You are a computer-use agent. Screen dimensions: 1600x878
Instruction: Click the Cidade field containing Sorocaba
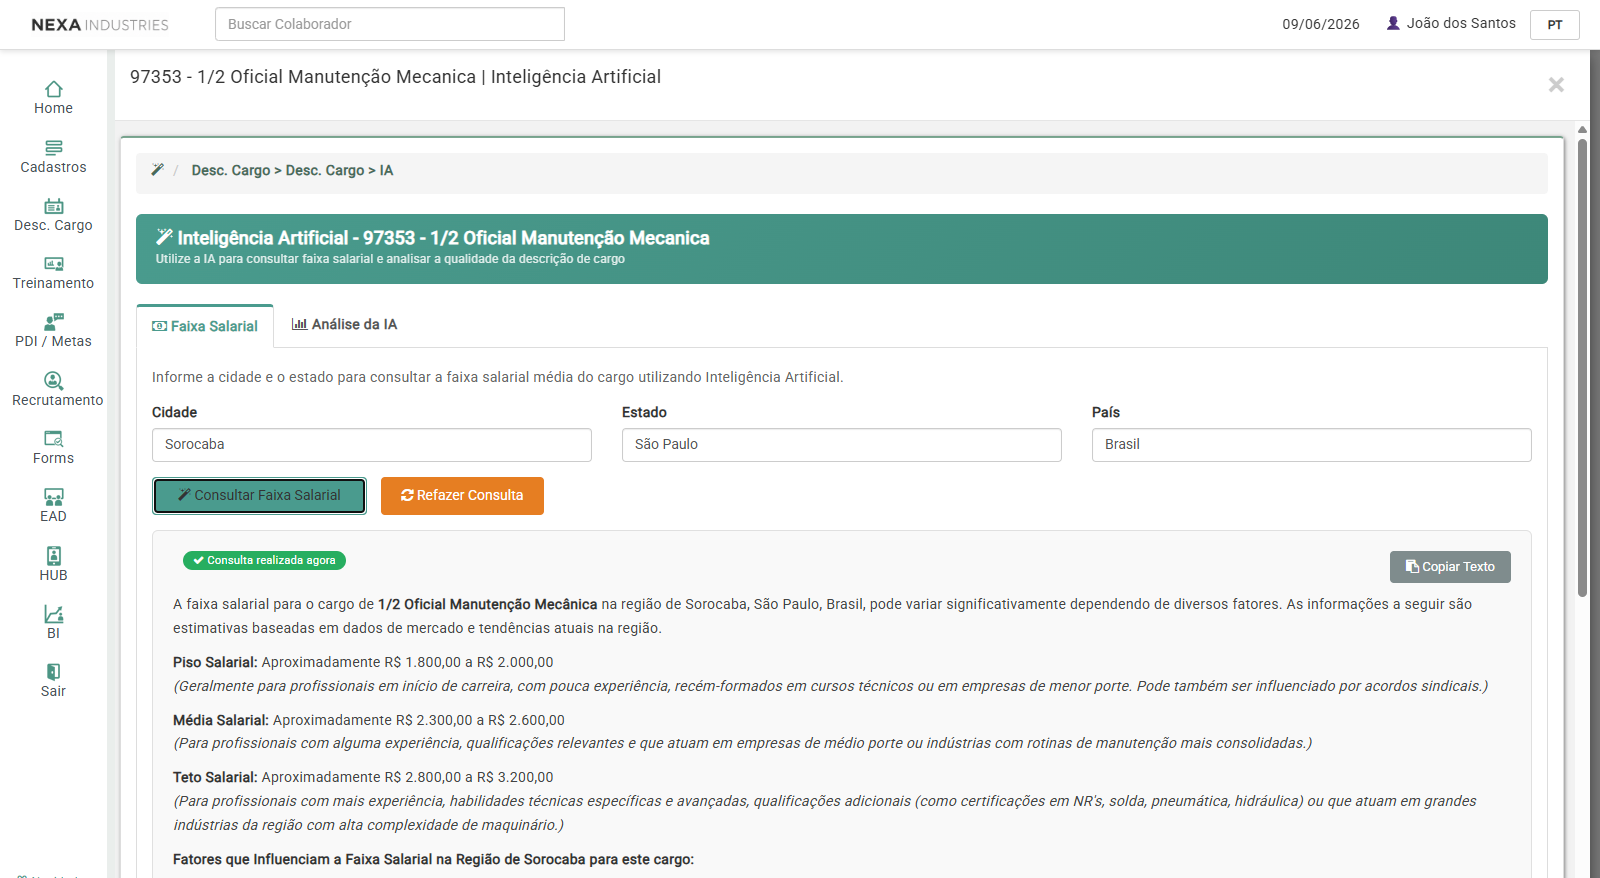(x=372, y=445)
